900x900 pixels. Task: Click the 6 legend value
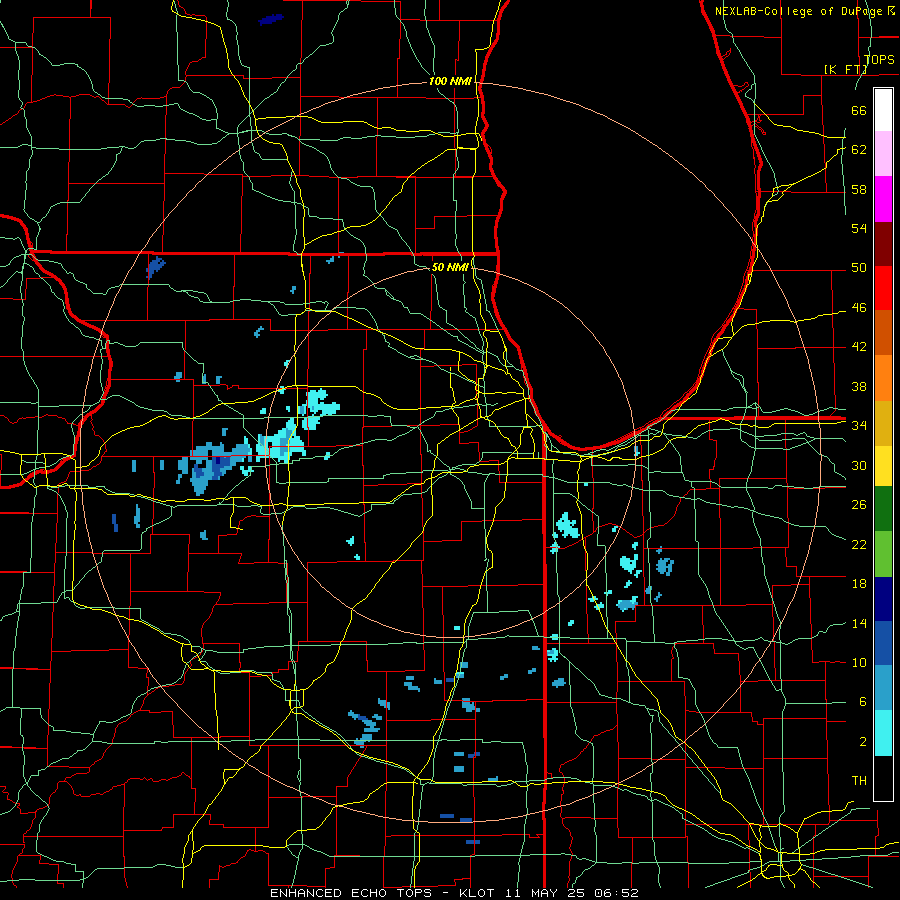click(x=863, y=701)
